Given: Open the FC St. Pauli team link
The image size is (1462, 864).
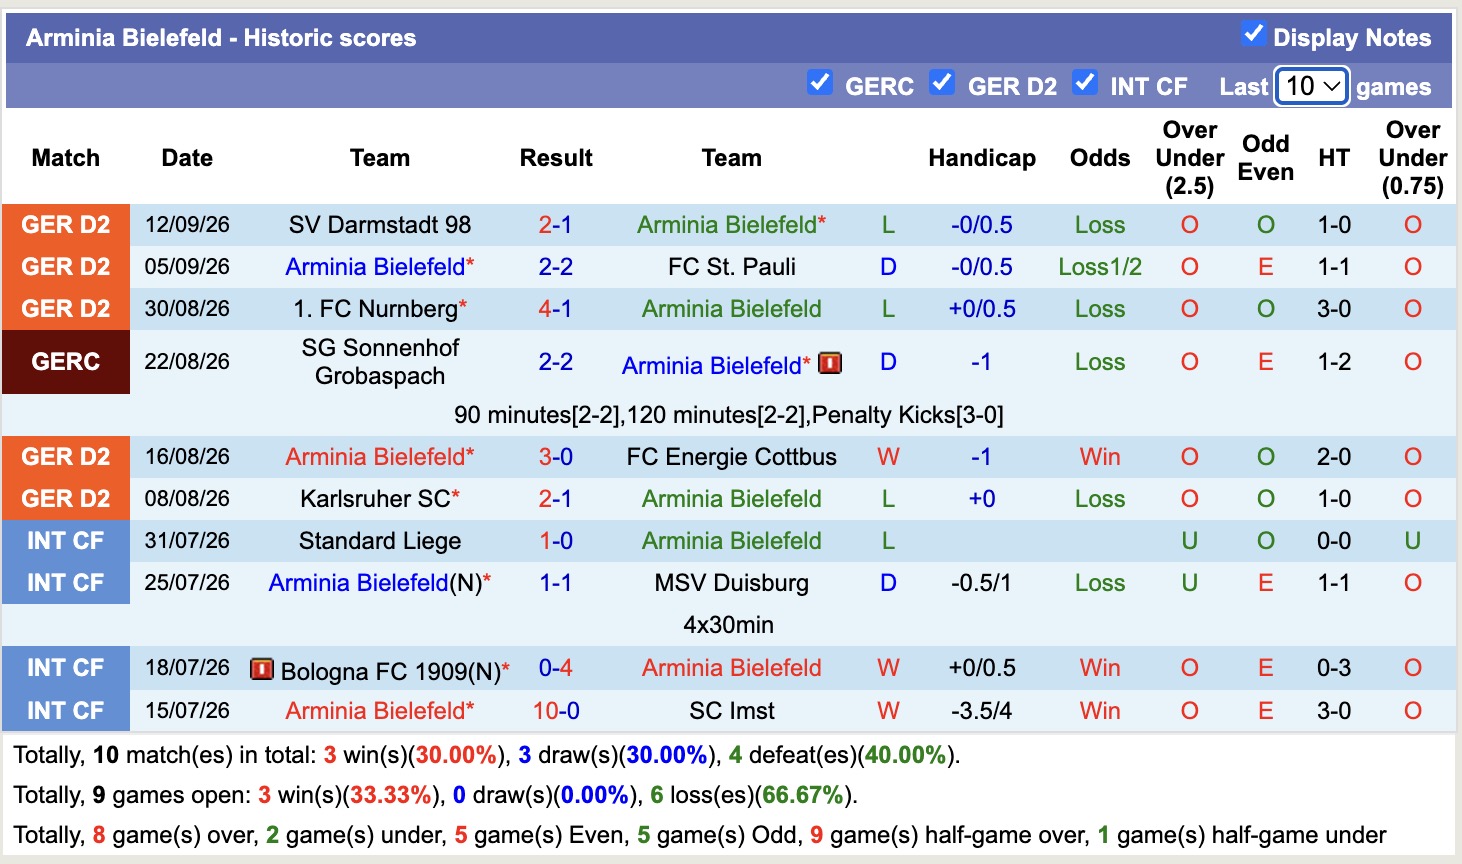Looking at the screenshot, I should (x=732, y=267).
